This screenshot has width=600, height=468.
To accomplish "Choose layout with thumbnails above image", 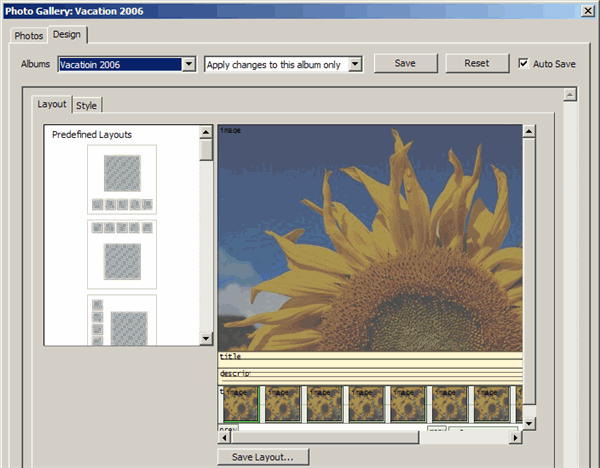I will tap(122, 254).
